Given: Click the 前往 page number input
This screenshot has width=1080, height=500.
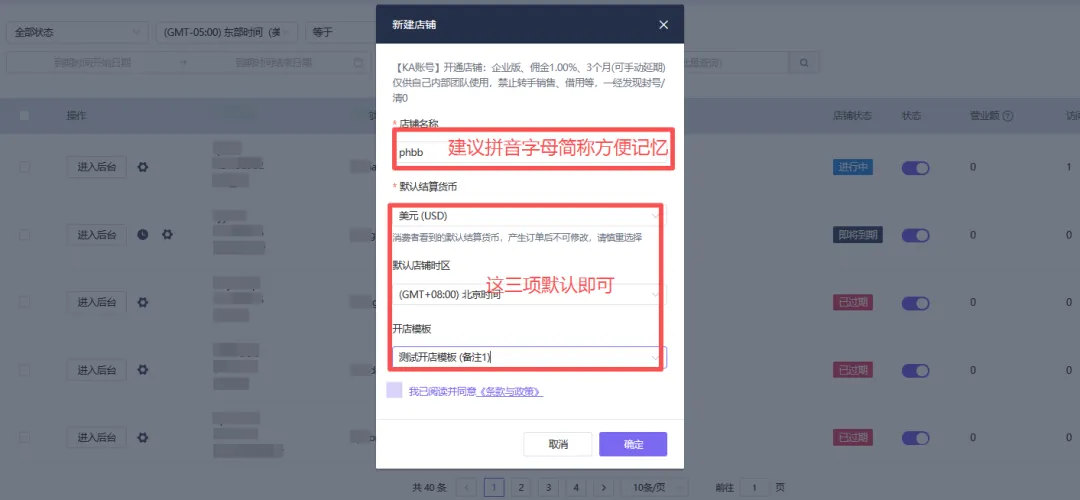Looking at the screenshot, I should pos(755,487).
